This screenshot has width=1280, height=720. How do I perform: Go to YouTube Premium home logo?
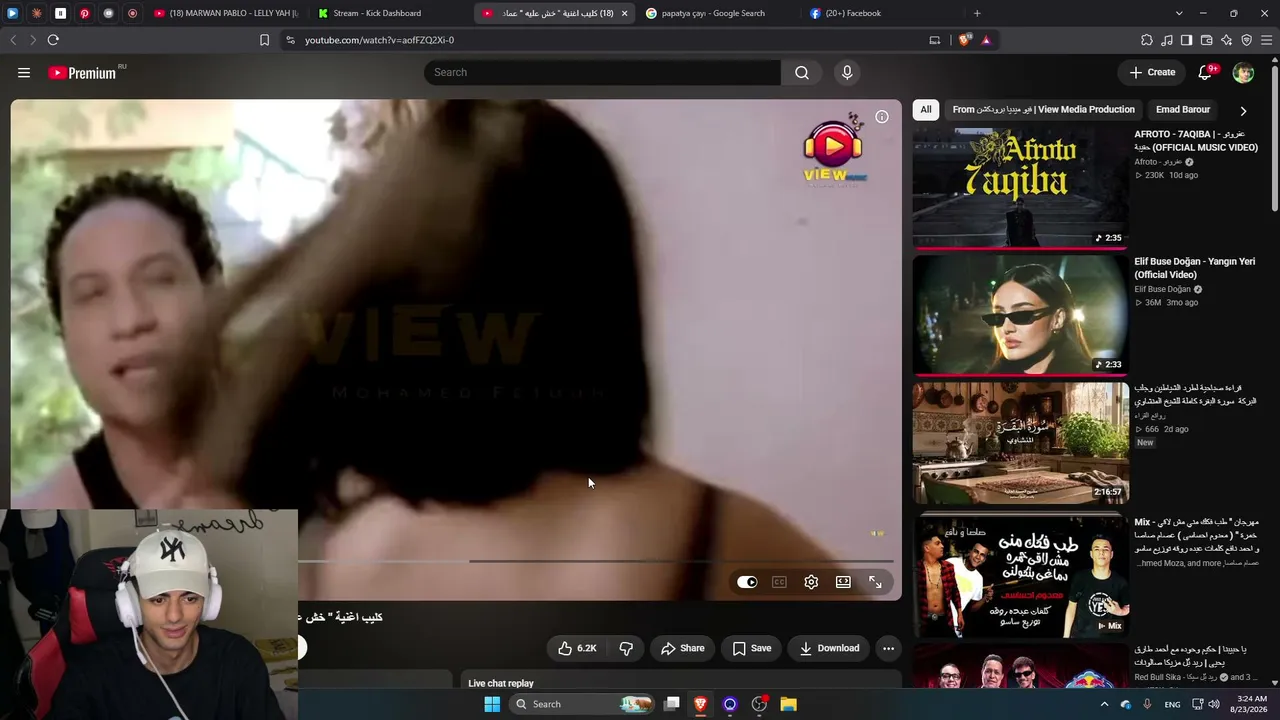(82, 73)
